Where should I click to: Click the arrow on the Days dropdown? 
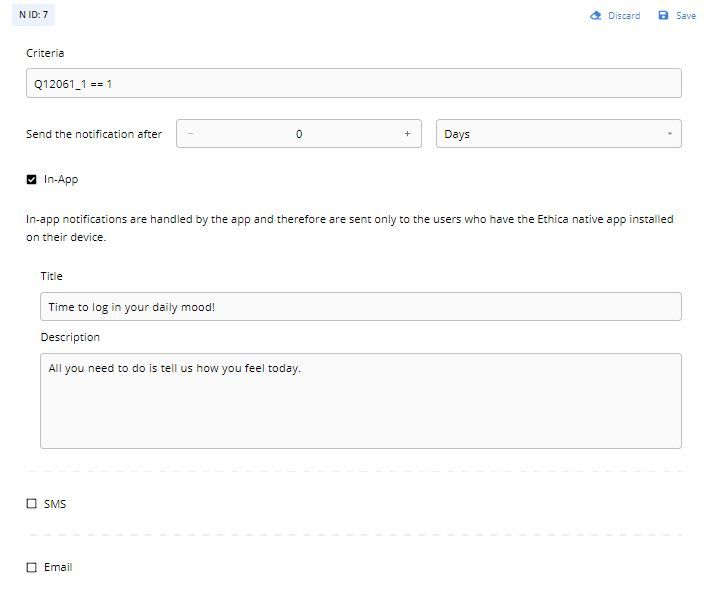pyautogui.click(x=669, y=134)
